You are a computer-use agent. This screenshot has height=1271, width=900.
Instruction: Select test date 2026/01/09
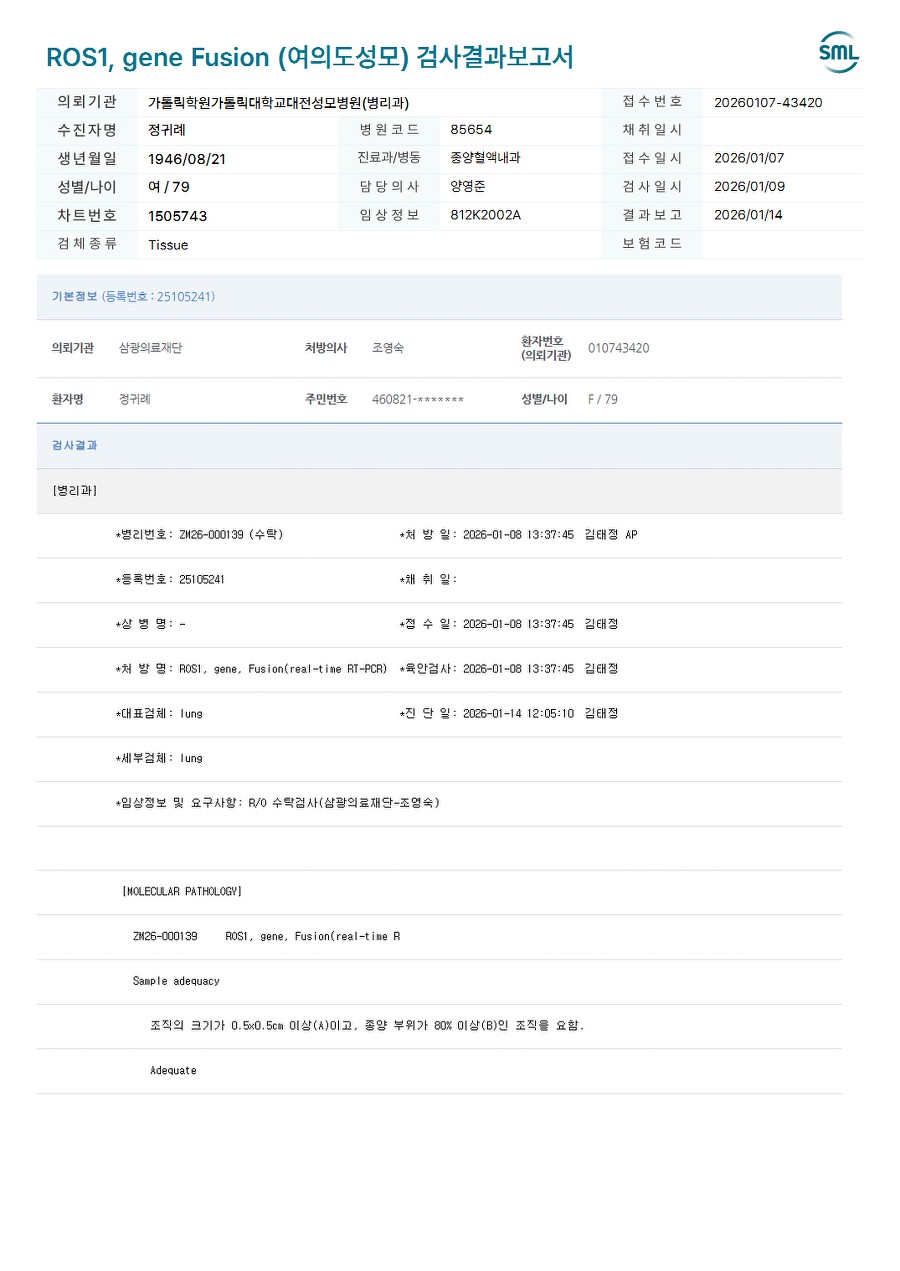point(749,186)
